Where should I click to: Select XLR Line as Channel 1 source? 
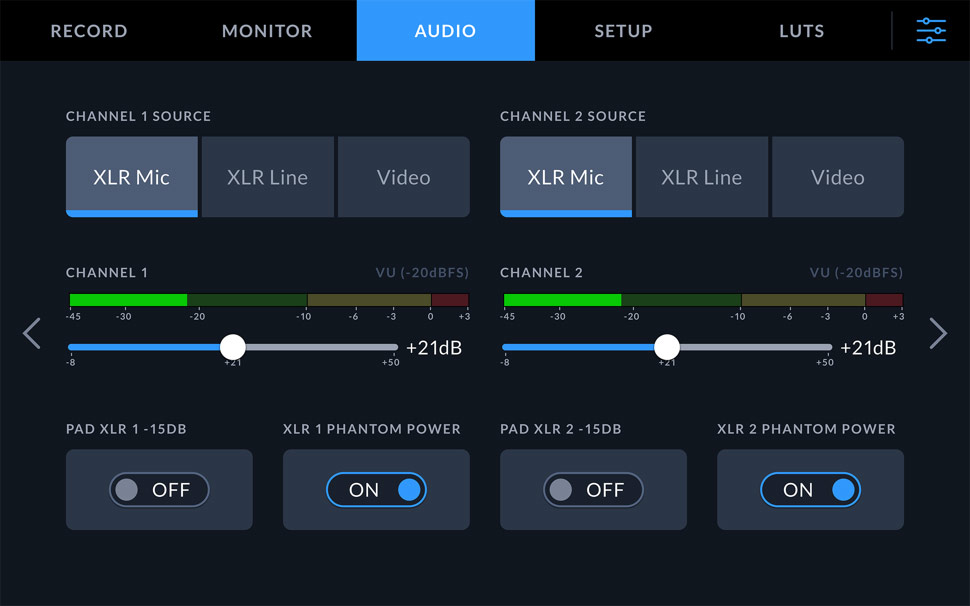[267, 176]
